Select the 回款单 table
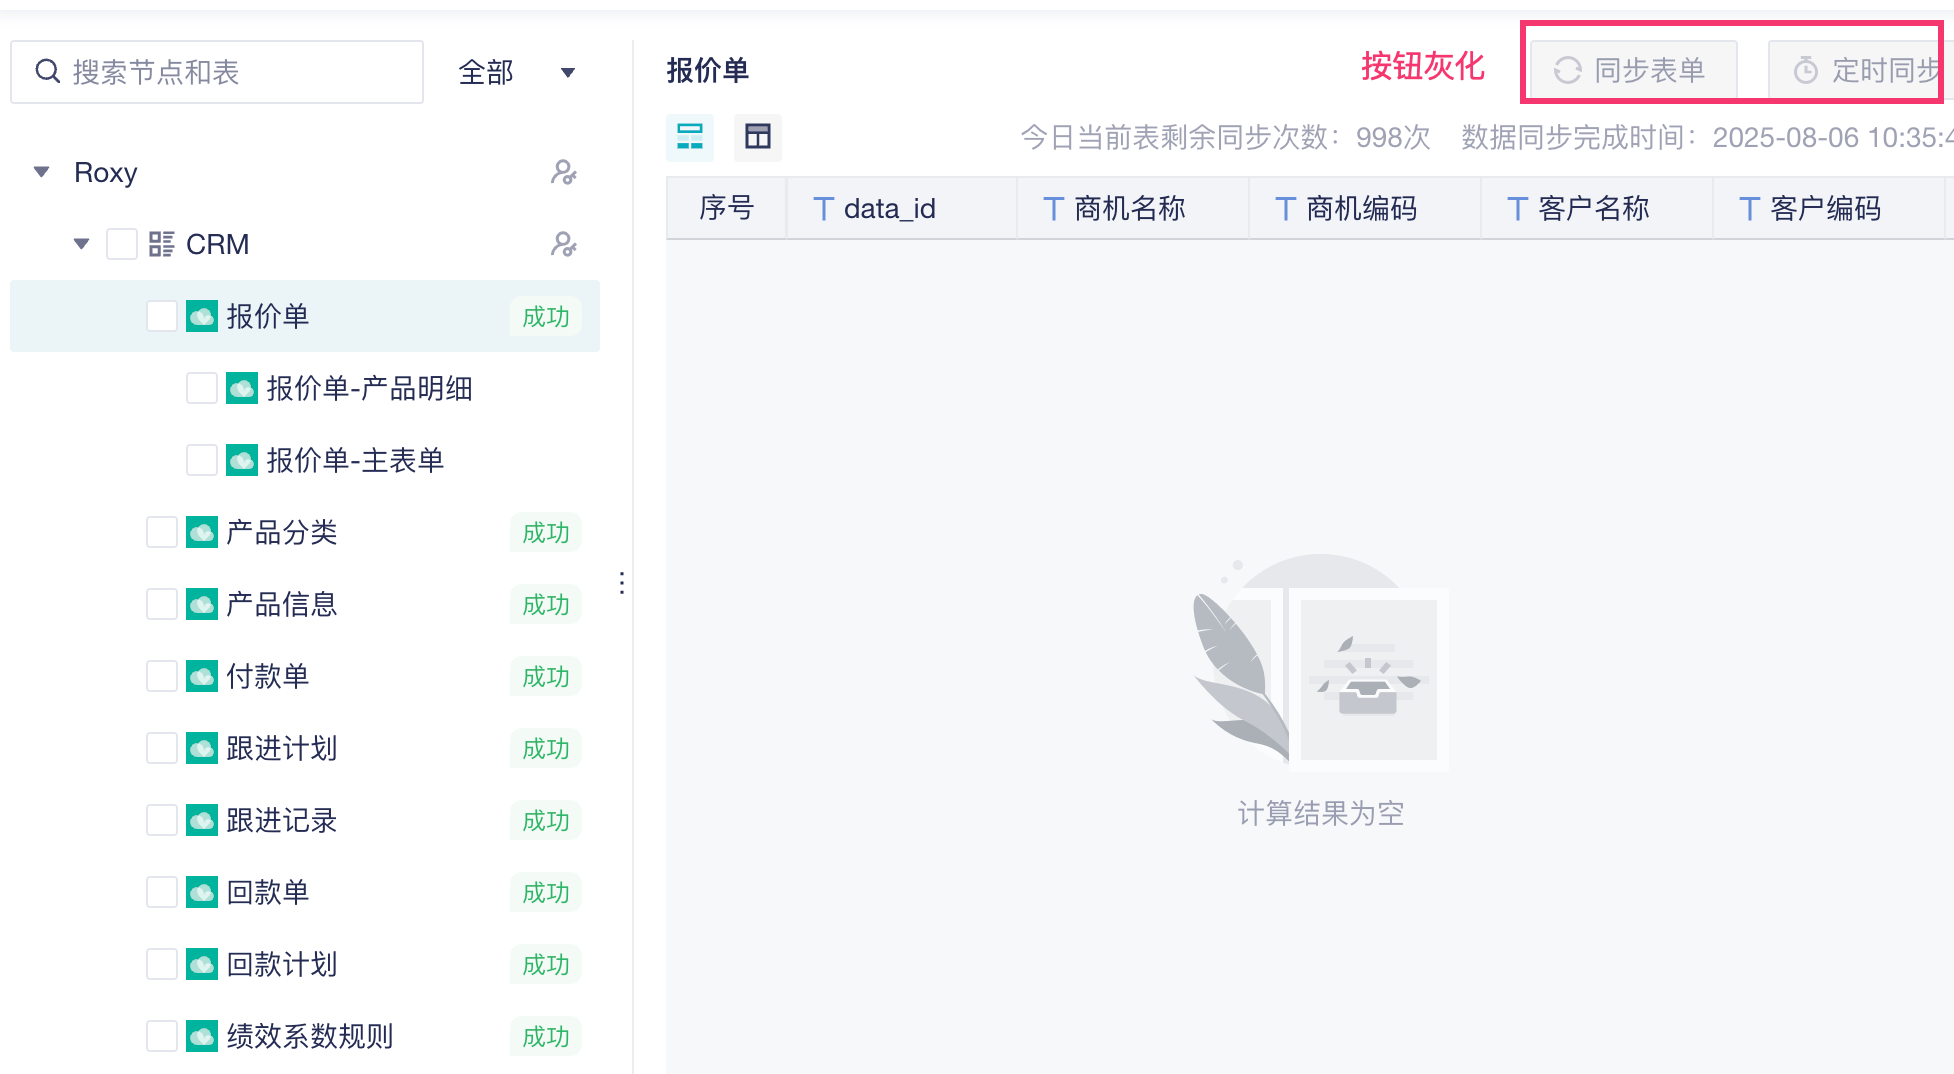 [x=268, y=892]
